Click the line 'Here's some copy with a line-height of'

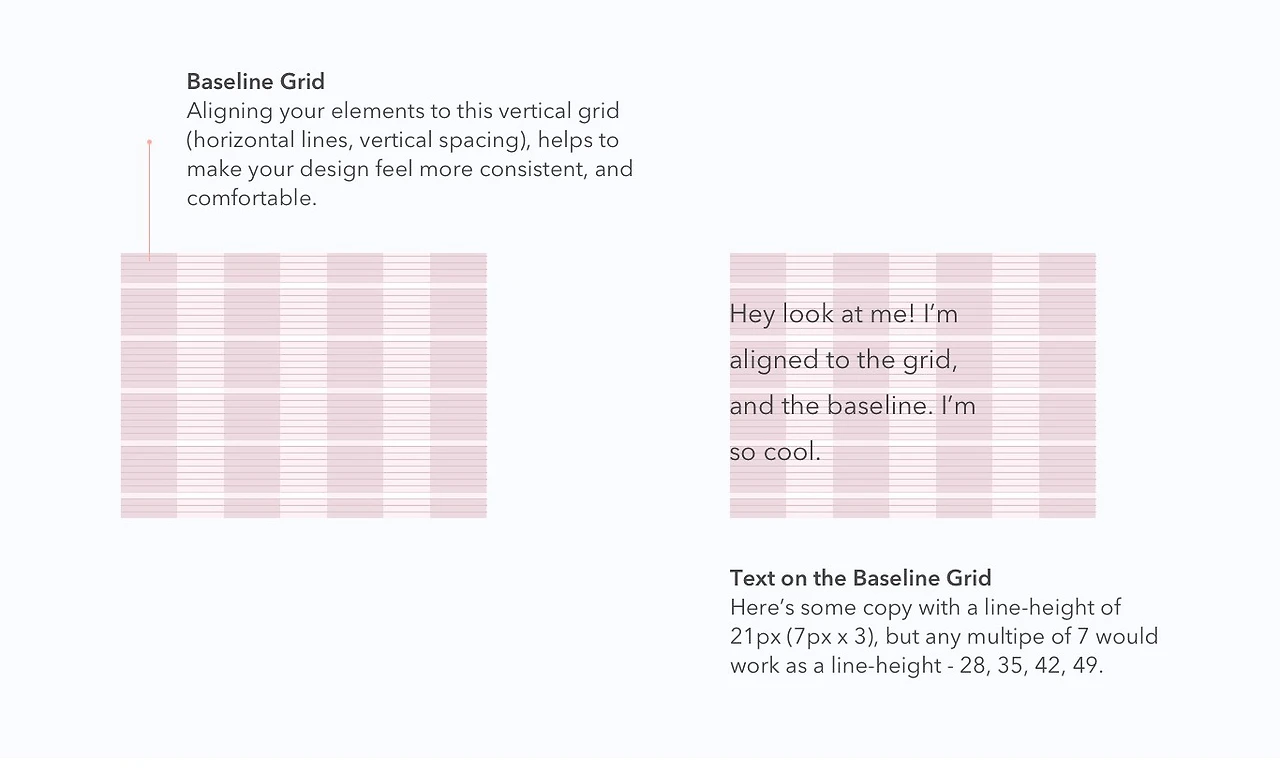point(926,607)
